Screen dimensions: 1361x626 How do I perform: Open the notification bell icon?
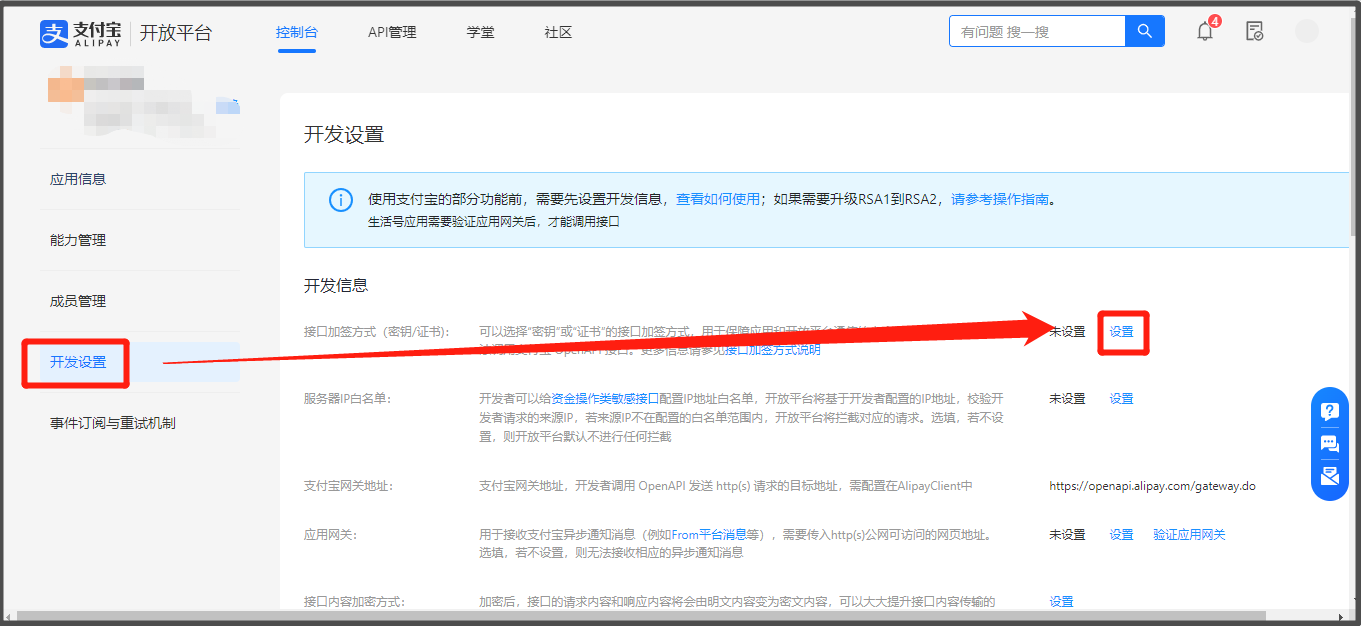pos(1205,31)
